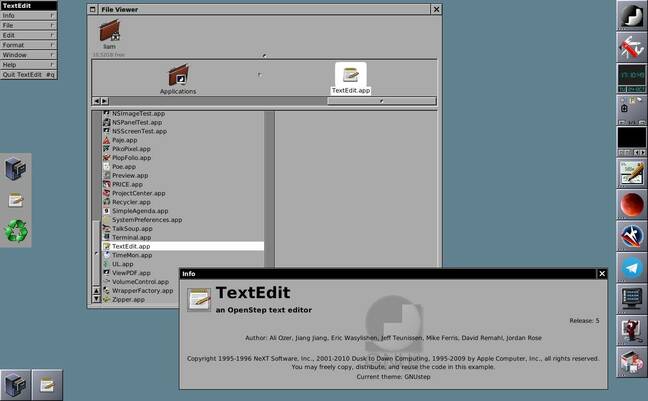Image resolution: width=648 pixels, height=401 pixels.
Task: Select ProjectCenter.app in the list
Action: [183, 193]
